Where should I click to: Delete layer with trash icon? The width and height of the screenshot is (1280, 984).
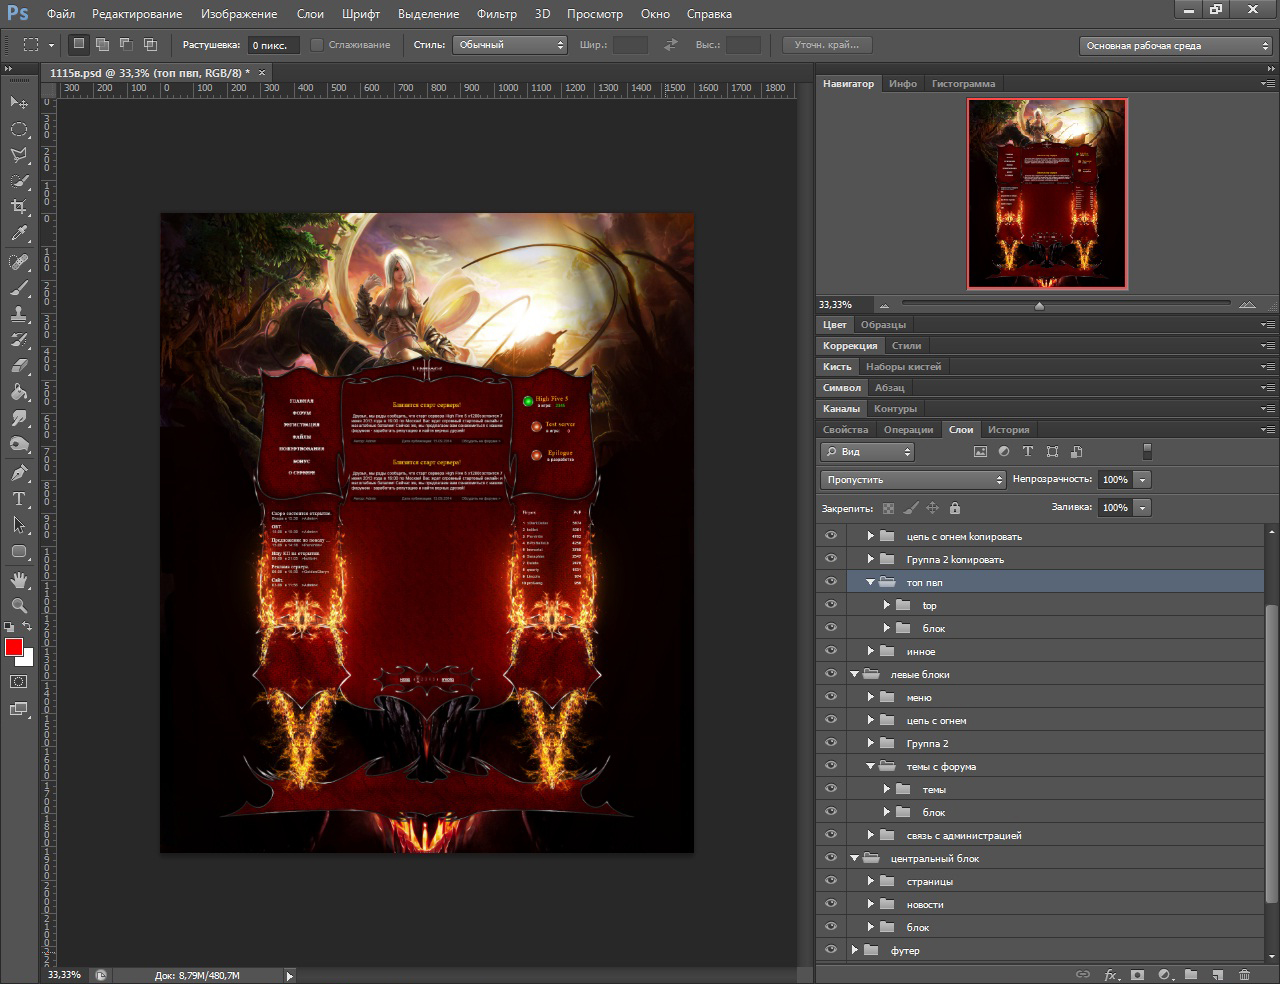(1244, 974)
